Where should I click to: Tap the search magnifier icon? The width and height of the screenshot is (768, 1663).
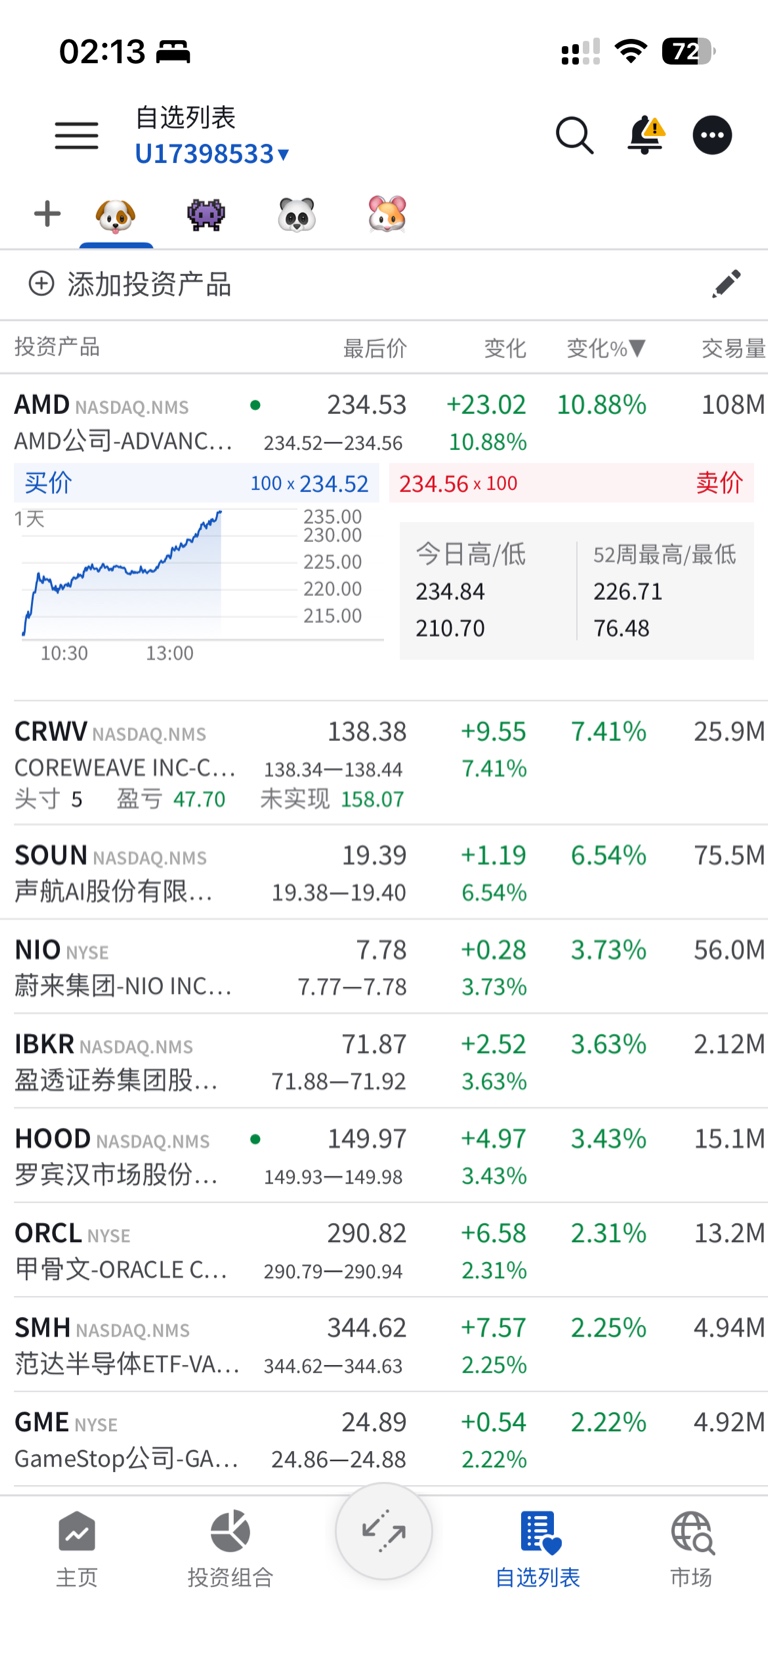[x=574, y=135]
